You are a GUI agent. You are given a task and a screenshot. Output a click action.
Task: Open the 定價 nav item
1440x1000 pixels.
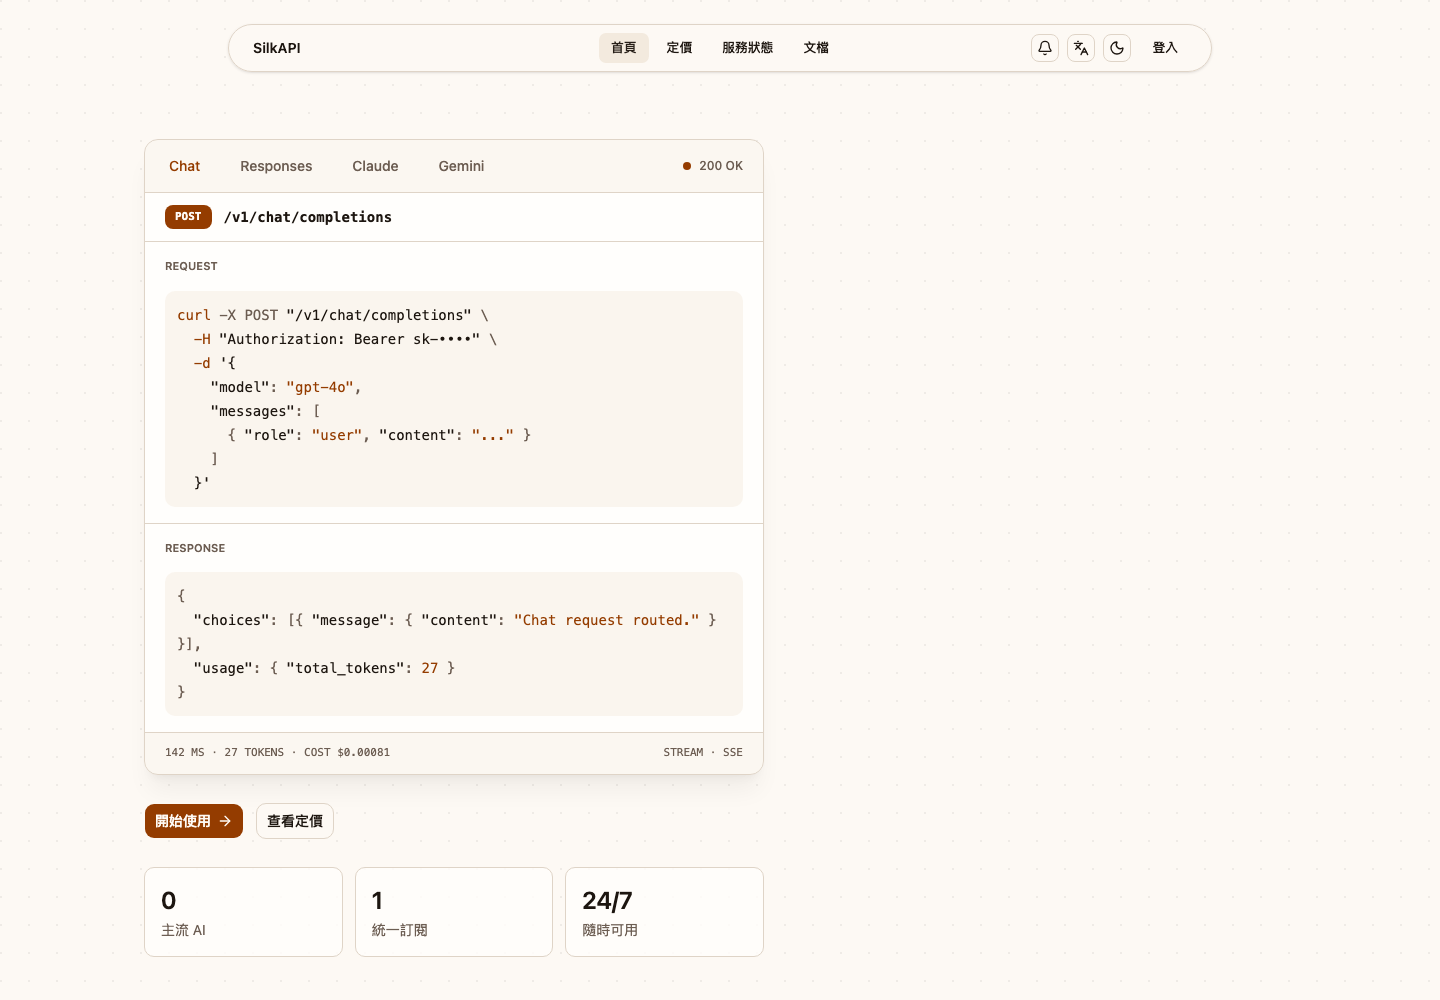pyautogui.click(x=680, y=48)
